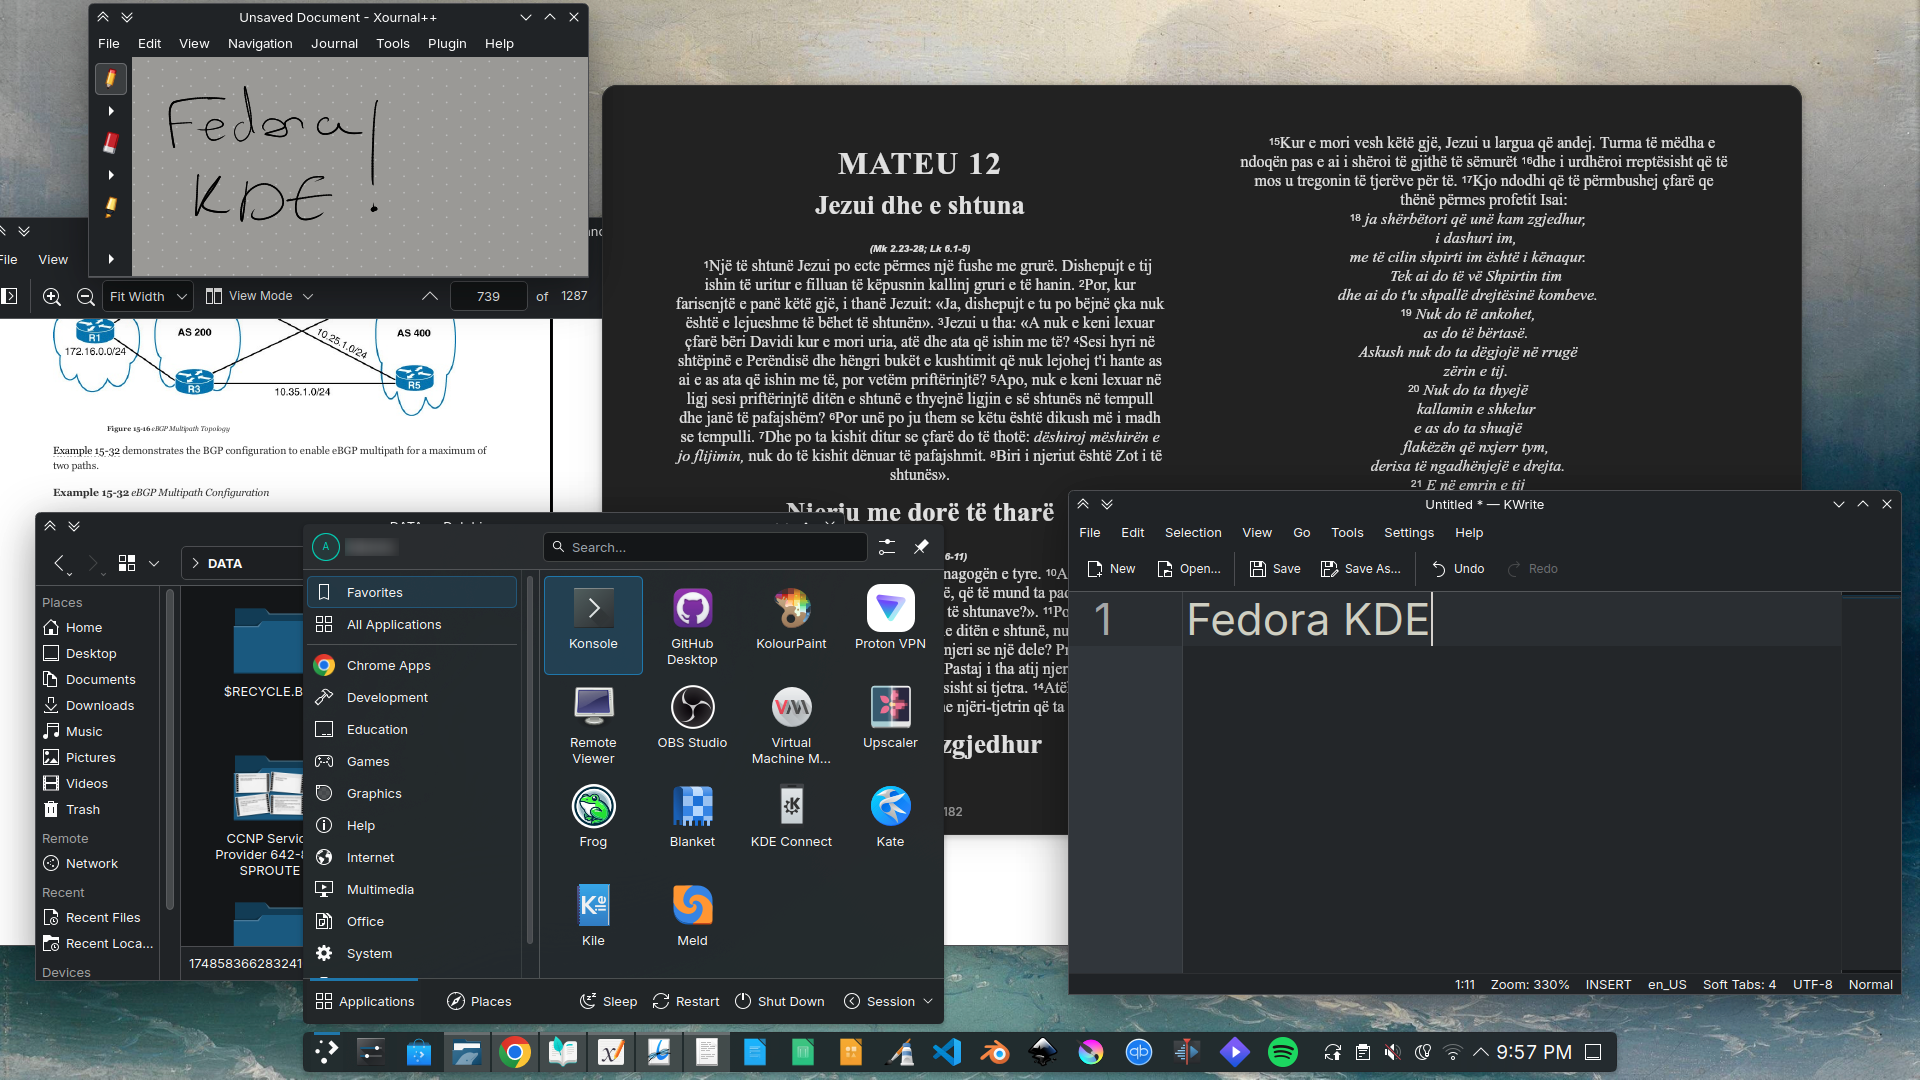Open Spotify from the taskbar
This screenshot has width=1920, height=1080.
pos(1283,1052)
